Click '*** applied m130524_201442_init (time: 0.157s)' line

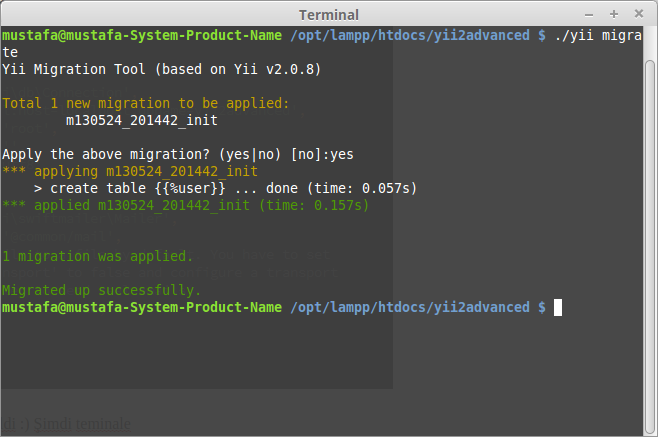(x=185, y=205)
